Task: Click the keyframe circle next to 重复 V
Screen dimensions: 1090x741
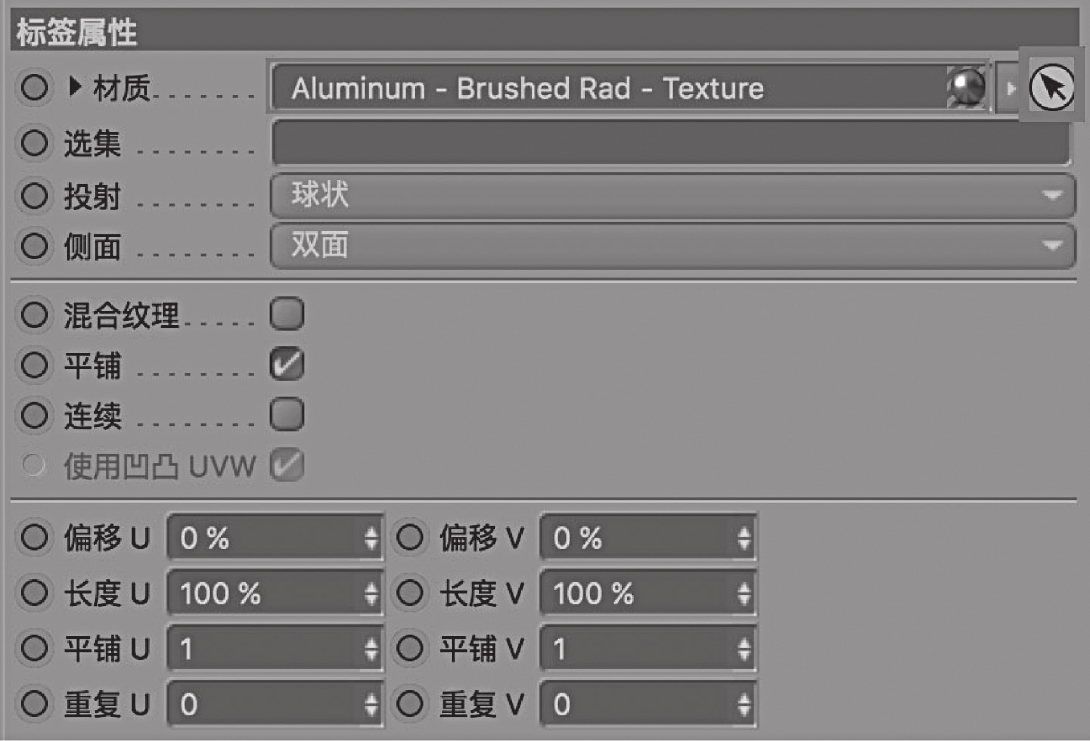Action: pyautogui.click(x=409, y=704)
